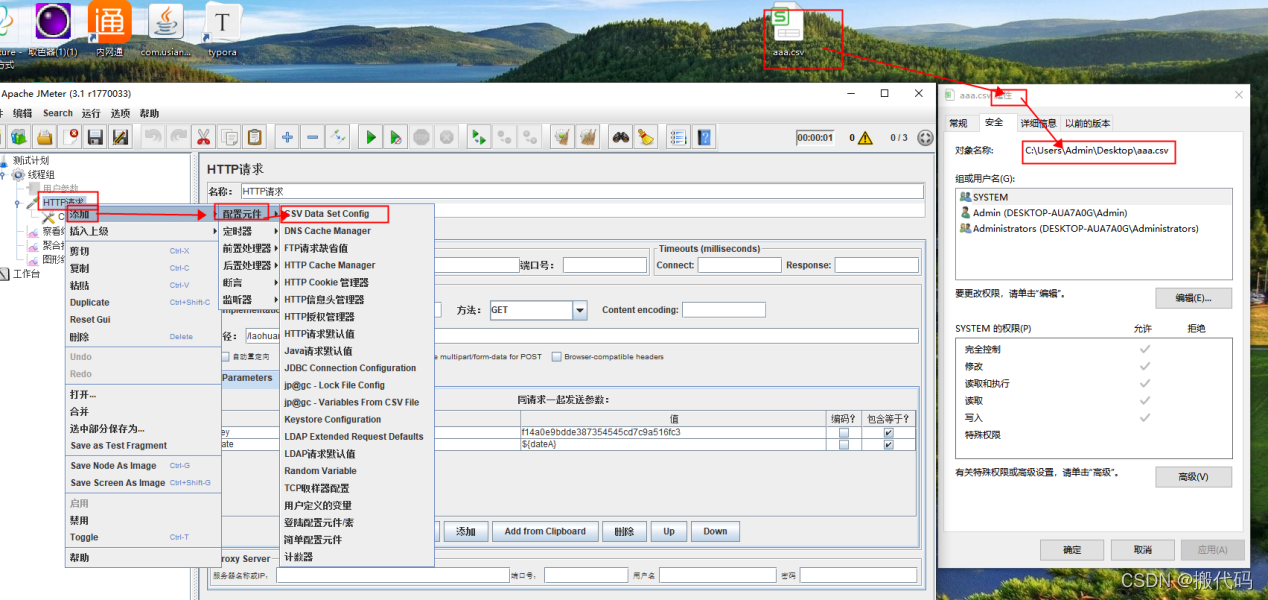Switch to 以前的版本 tab in properties dialog
The image size is (1268, 600).
pos(1087,123)
